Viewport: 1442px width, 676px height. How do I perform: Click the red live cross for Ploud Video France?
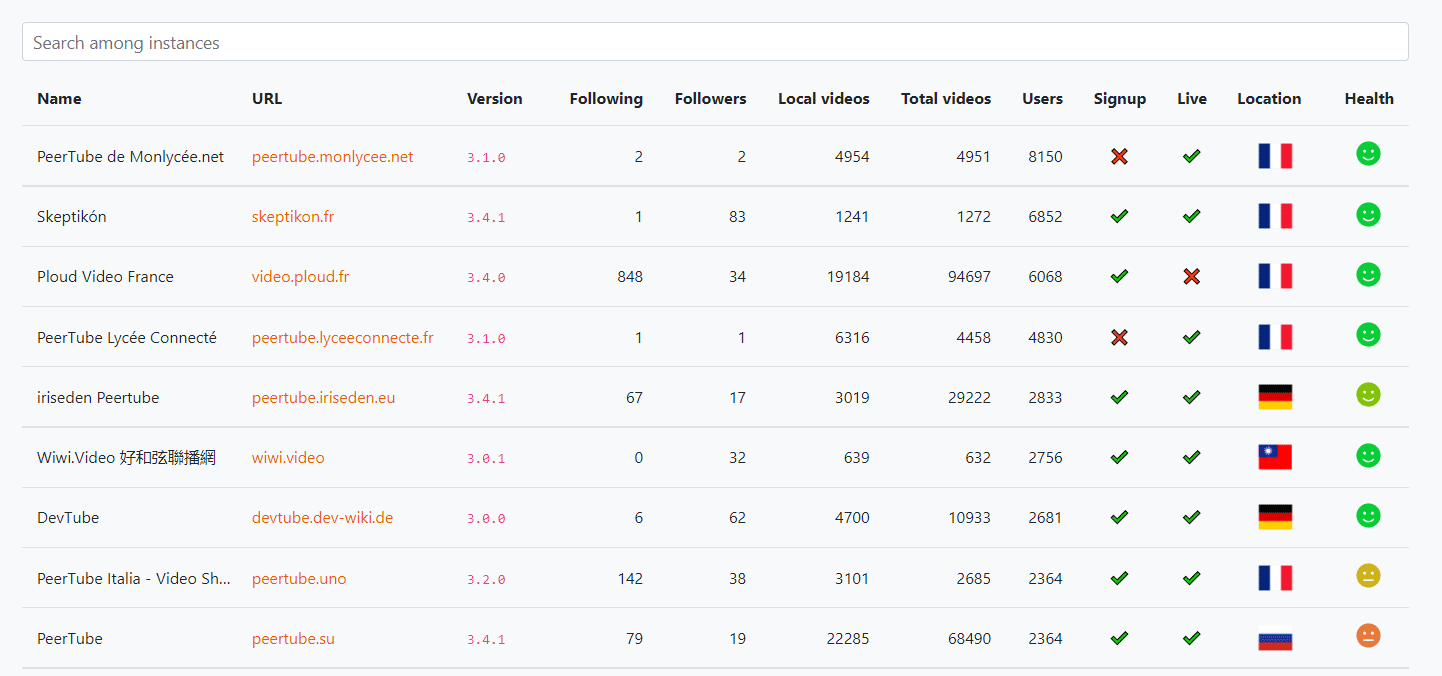point(1191,276)
